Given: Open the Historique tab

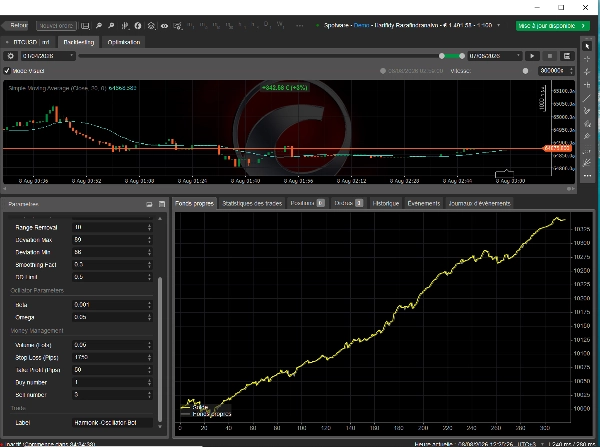Looking at the screenshot, I should [x=386, y=203].
